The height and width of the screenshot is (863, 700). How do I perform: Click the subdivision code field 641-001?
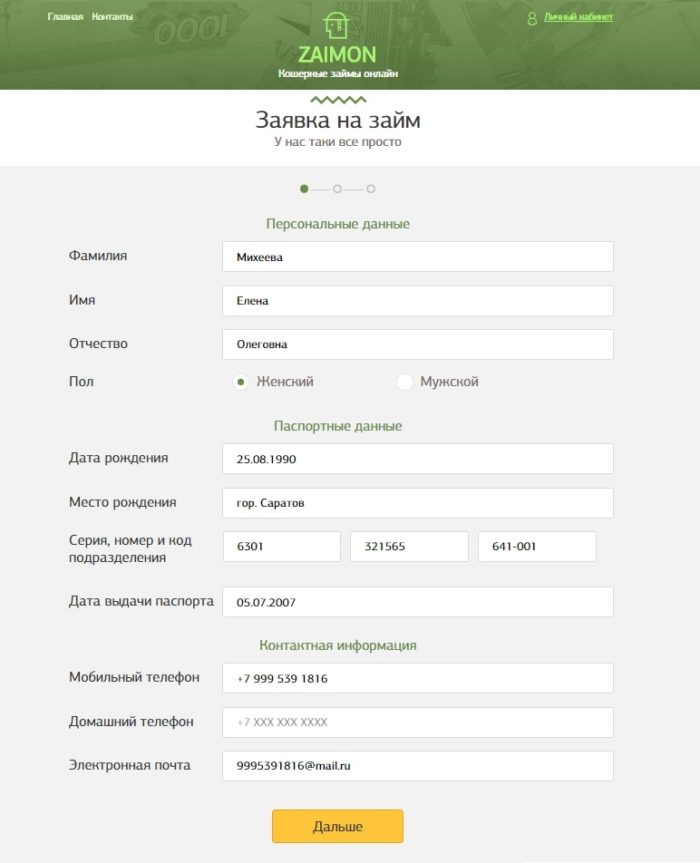pyautogui.click(x=537, y=546)
